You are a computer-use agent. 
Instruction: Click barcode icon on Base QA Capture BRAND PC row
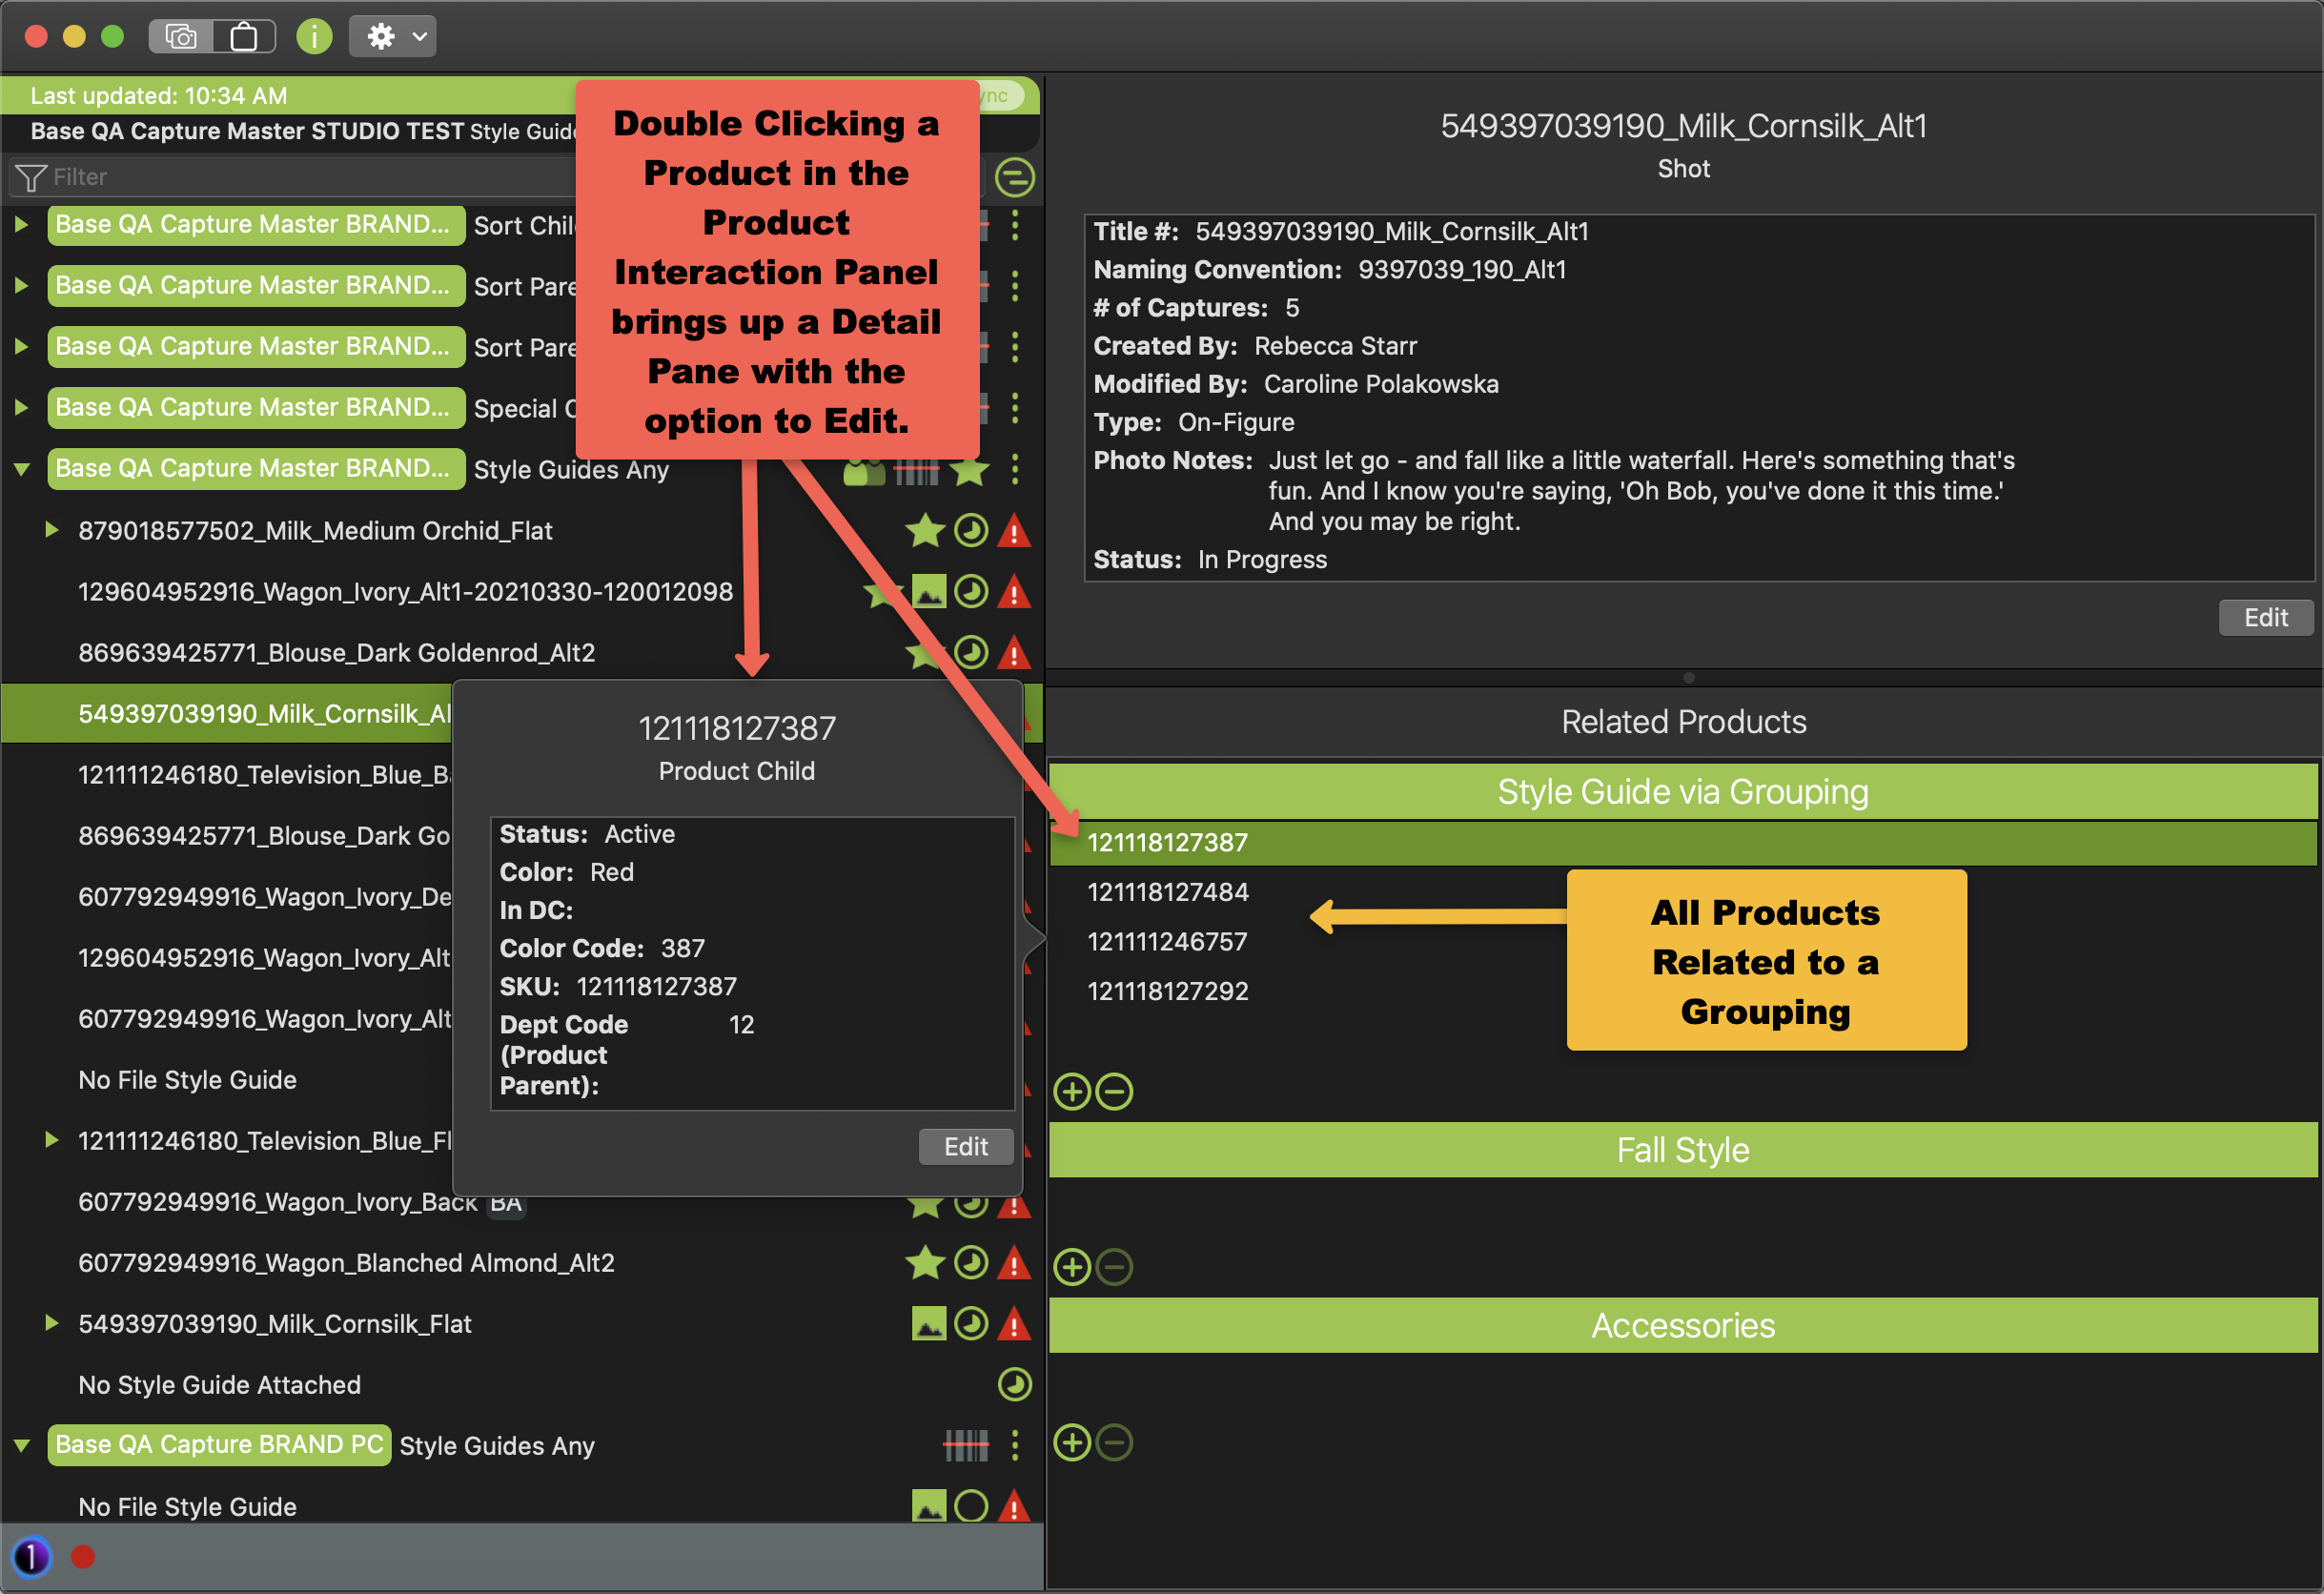pyautogui.click(x=966, y=1445)
